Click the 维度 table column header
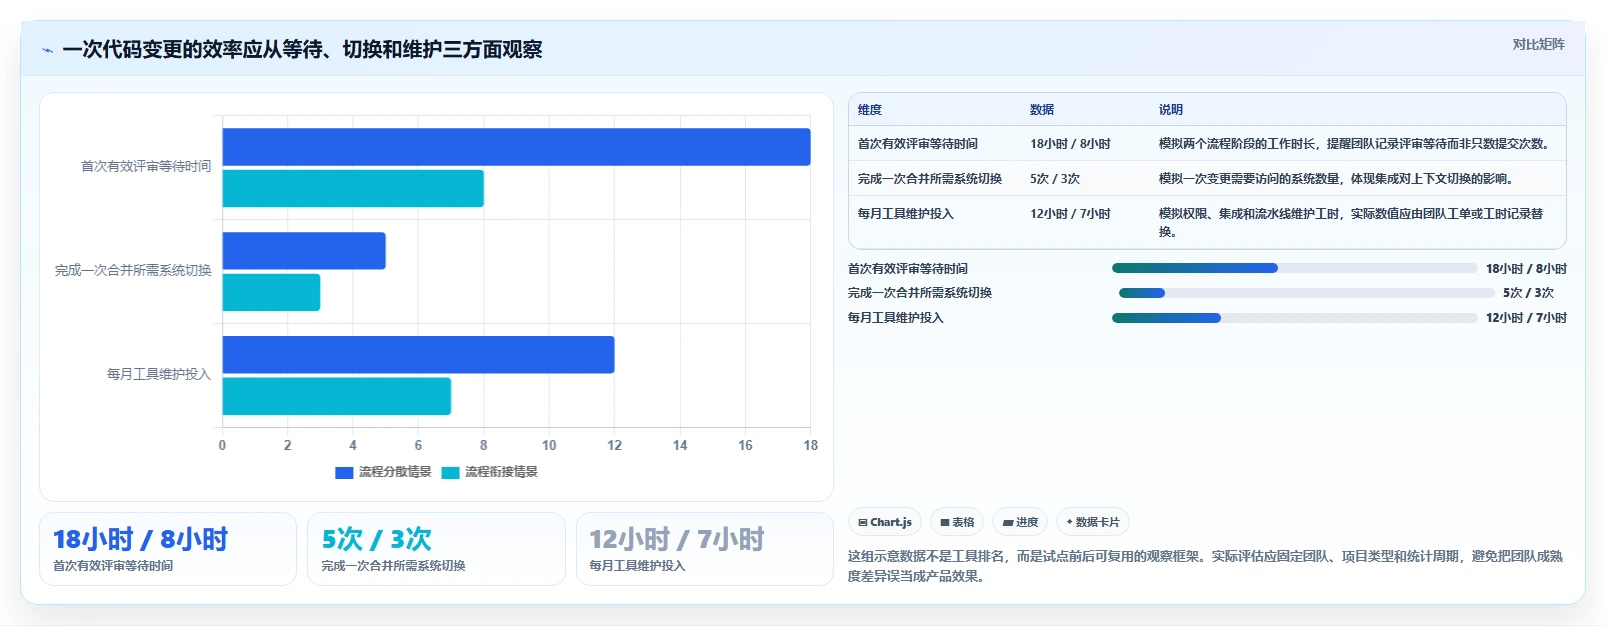The height and width of the screenshot is (626, 1606). [x=870, y=110]
